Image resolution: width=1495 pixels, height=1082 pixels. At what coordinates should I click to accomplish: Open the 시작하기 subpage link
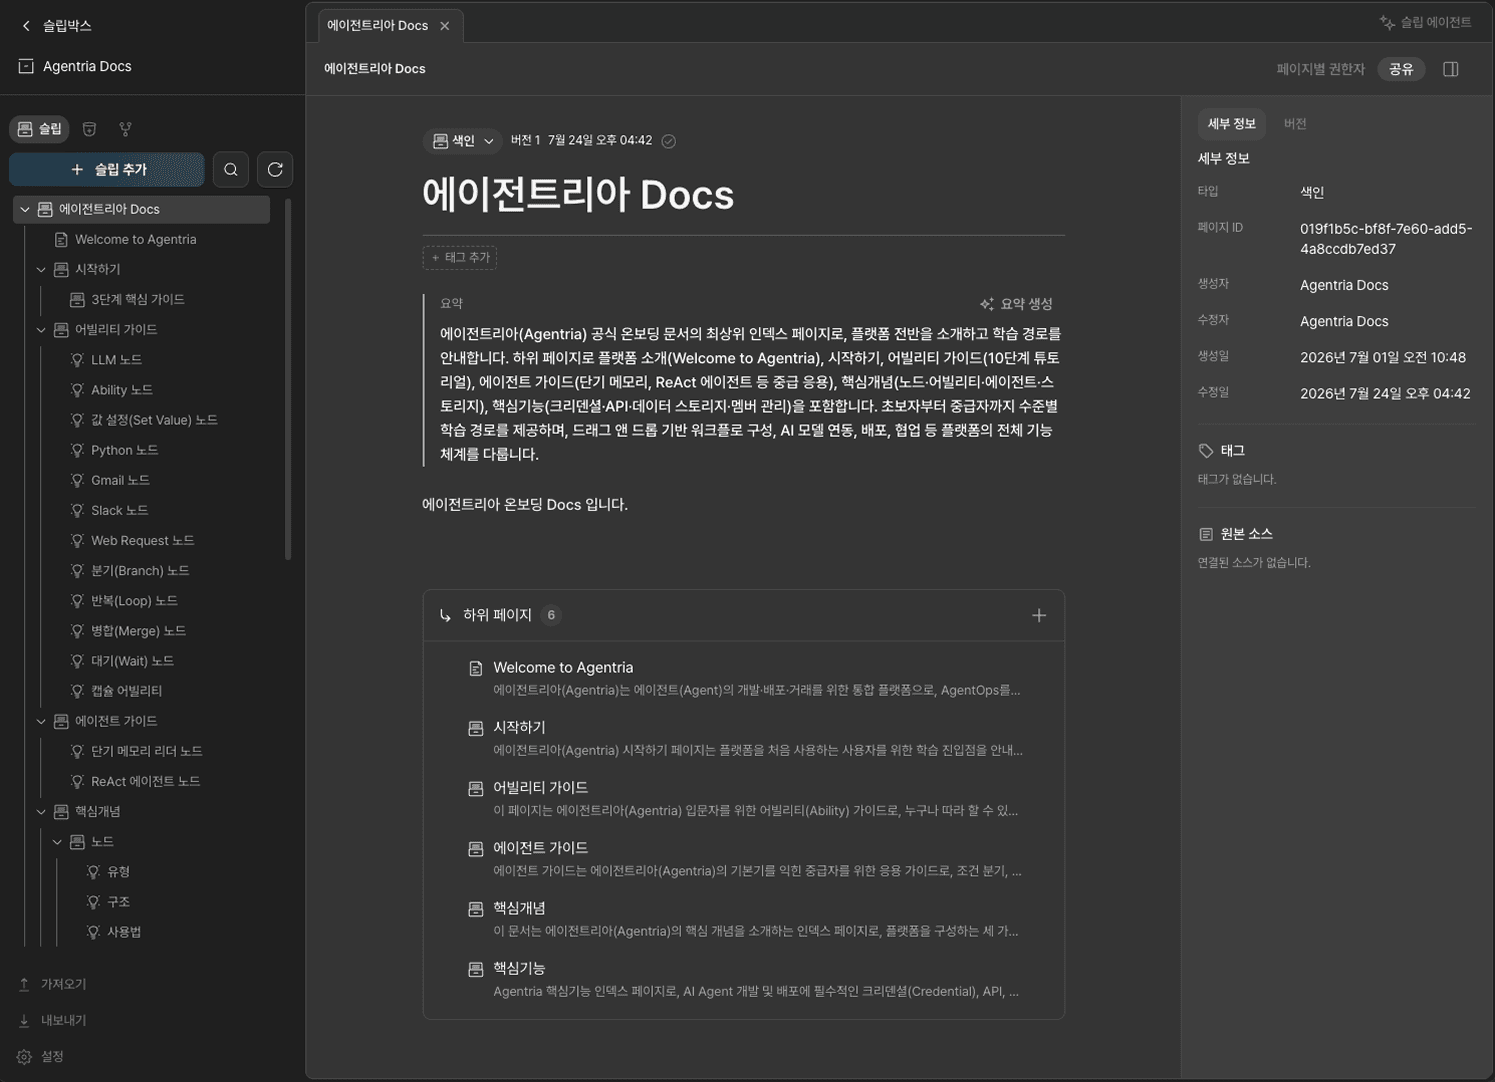pos(519,728)
